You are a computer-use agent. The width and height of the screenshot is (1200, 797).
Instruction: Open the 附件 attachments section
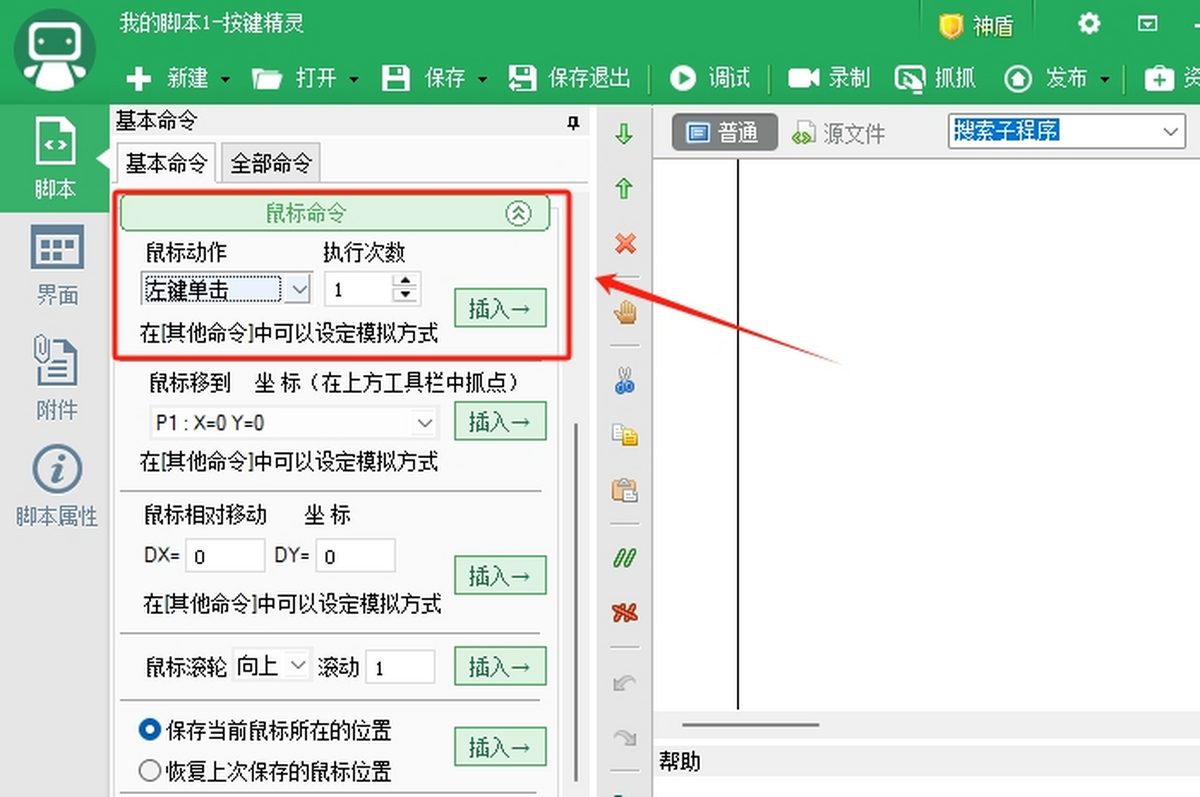[57, 378]
